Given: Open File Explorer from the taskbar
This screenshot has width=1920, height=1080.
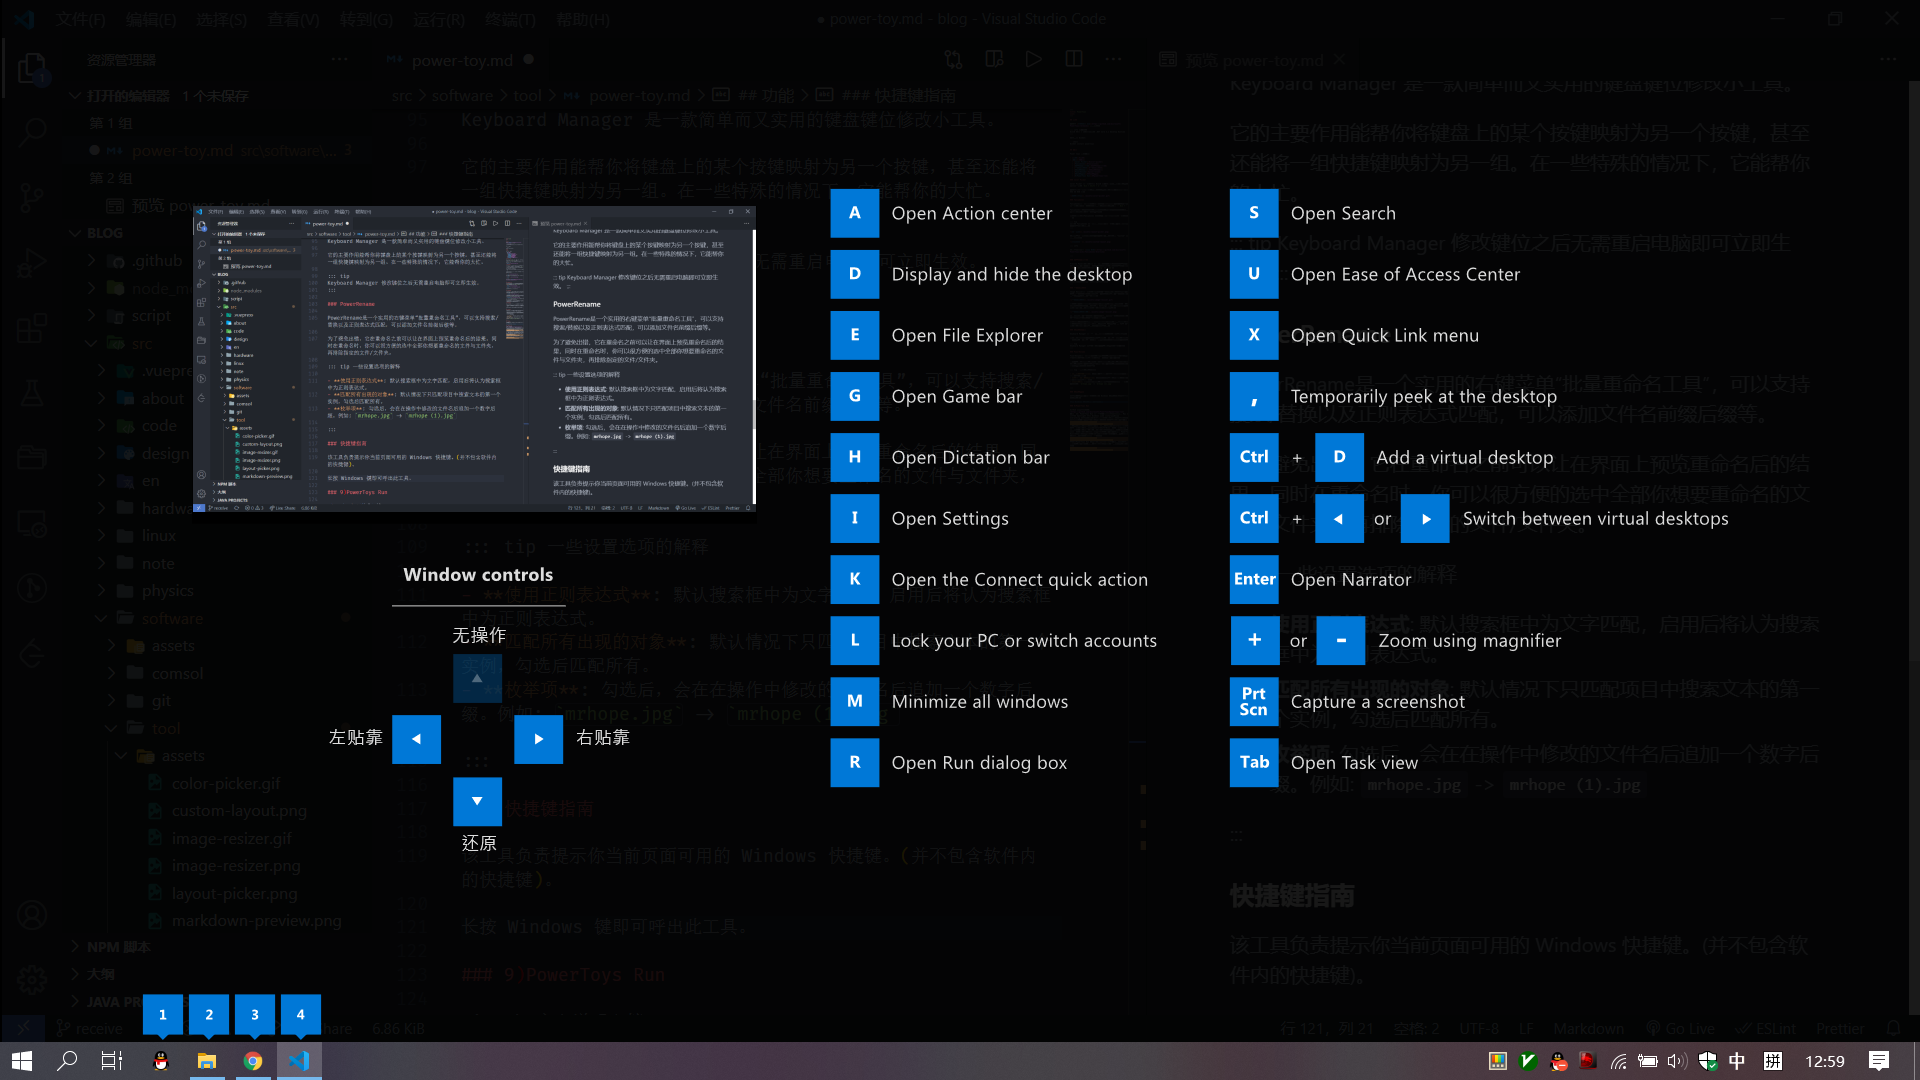Looking at the screenshot, I should pyautogui.click(x=207, y=1061).
